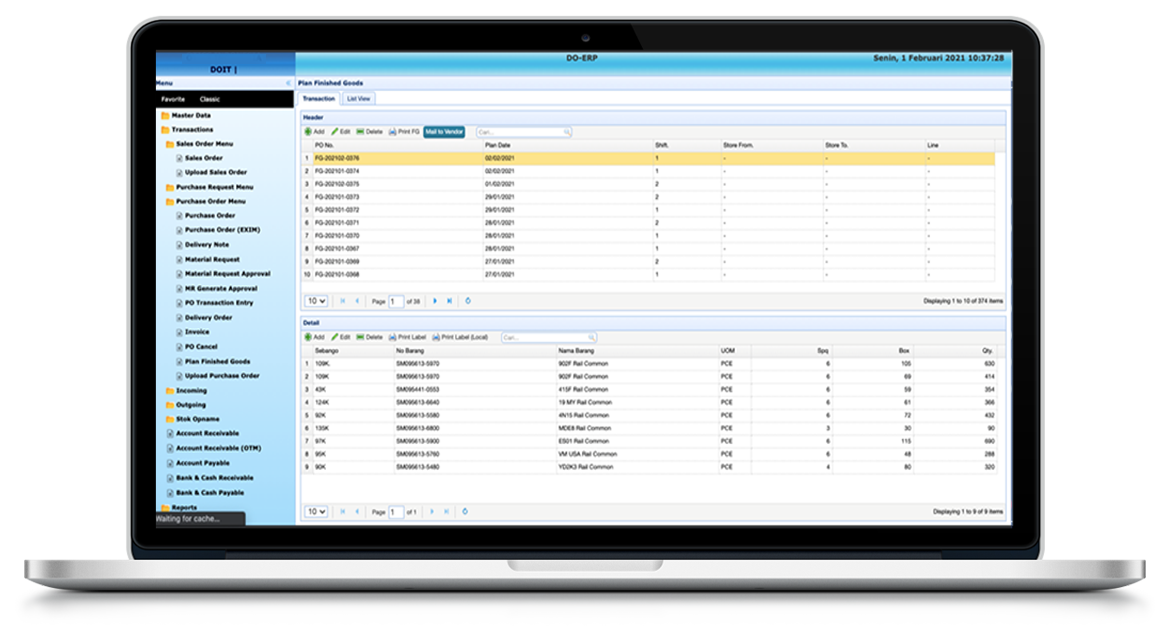The image size is (1175, 626).
Task: Open Invoice from the sidebar menu
Action: coord(196,332)
